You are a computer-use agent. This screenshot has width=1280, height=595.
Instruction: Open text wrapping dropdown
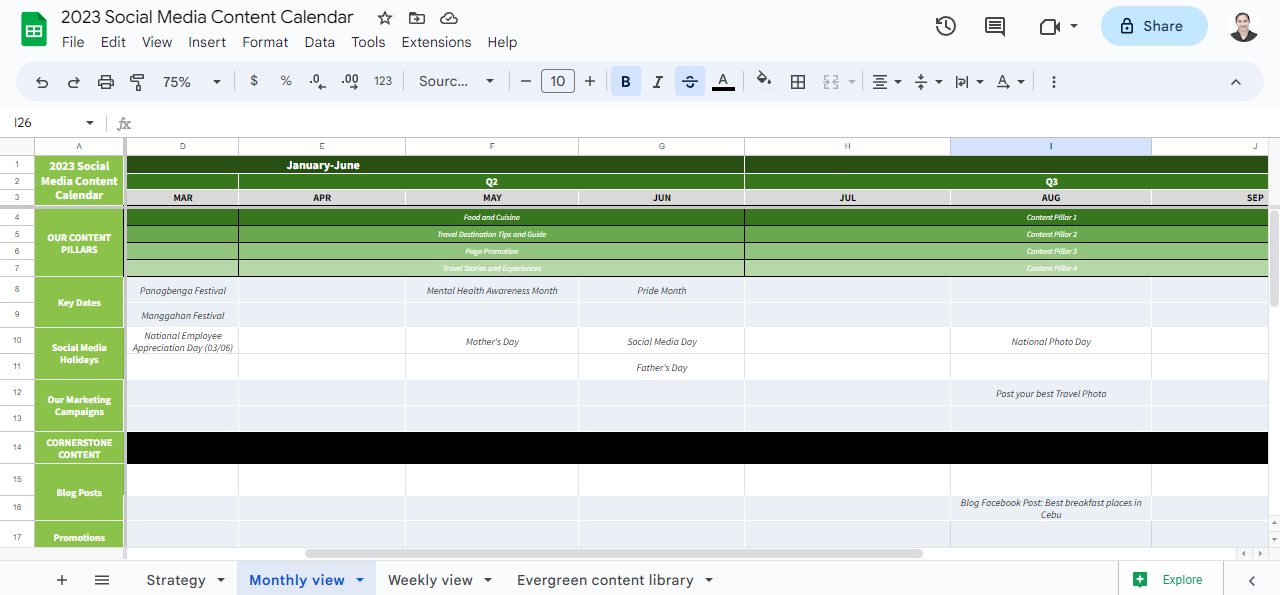969,82
